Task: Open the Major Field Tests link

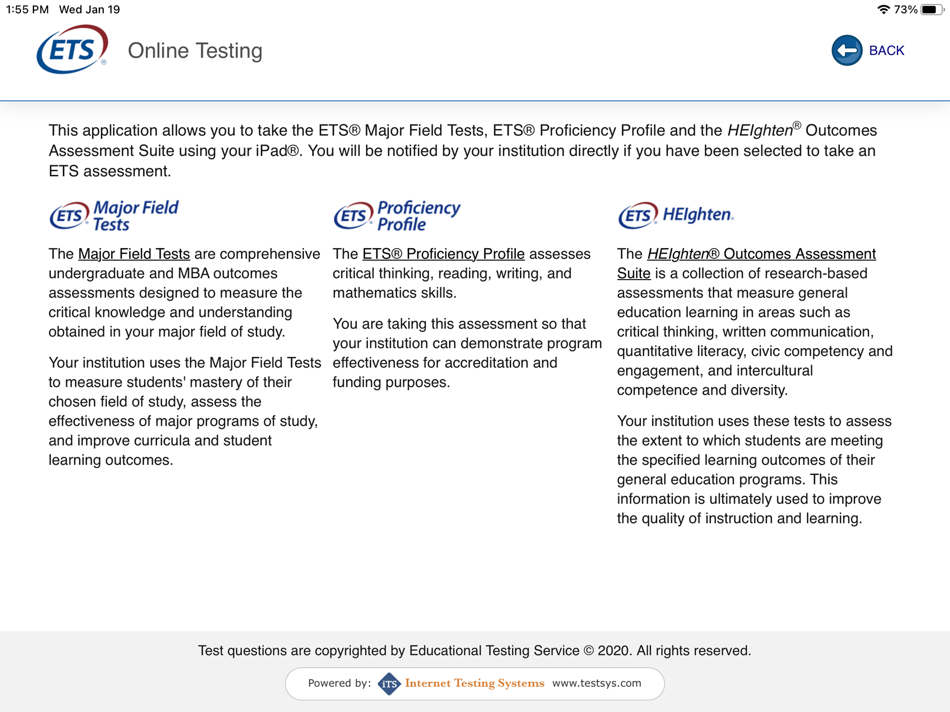Action: [x=134, y=254]
